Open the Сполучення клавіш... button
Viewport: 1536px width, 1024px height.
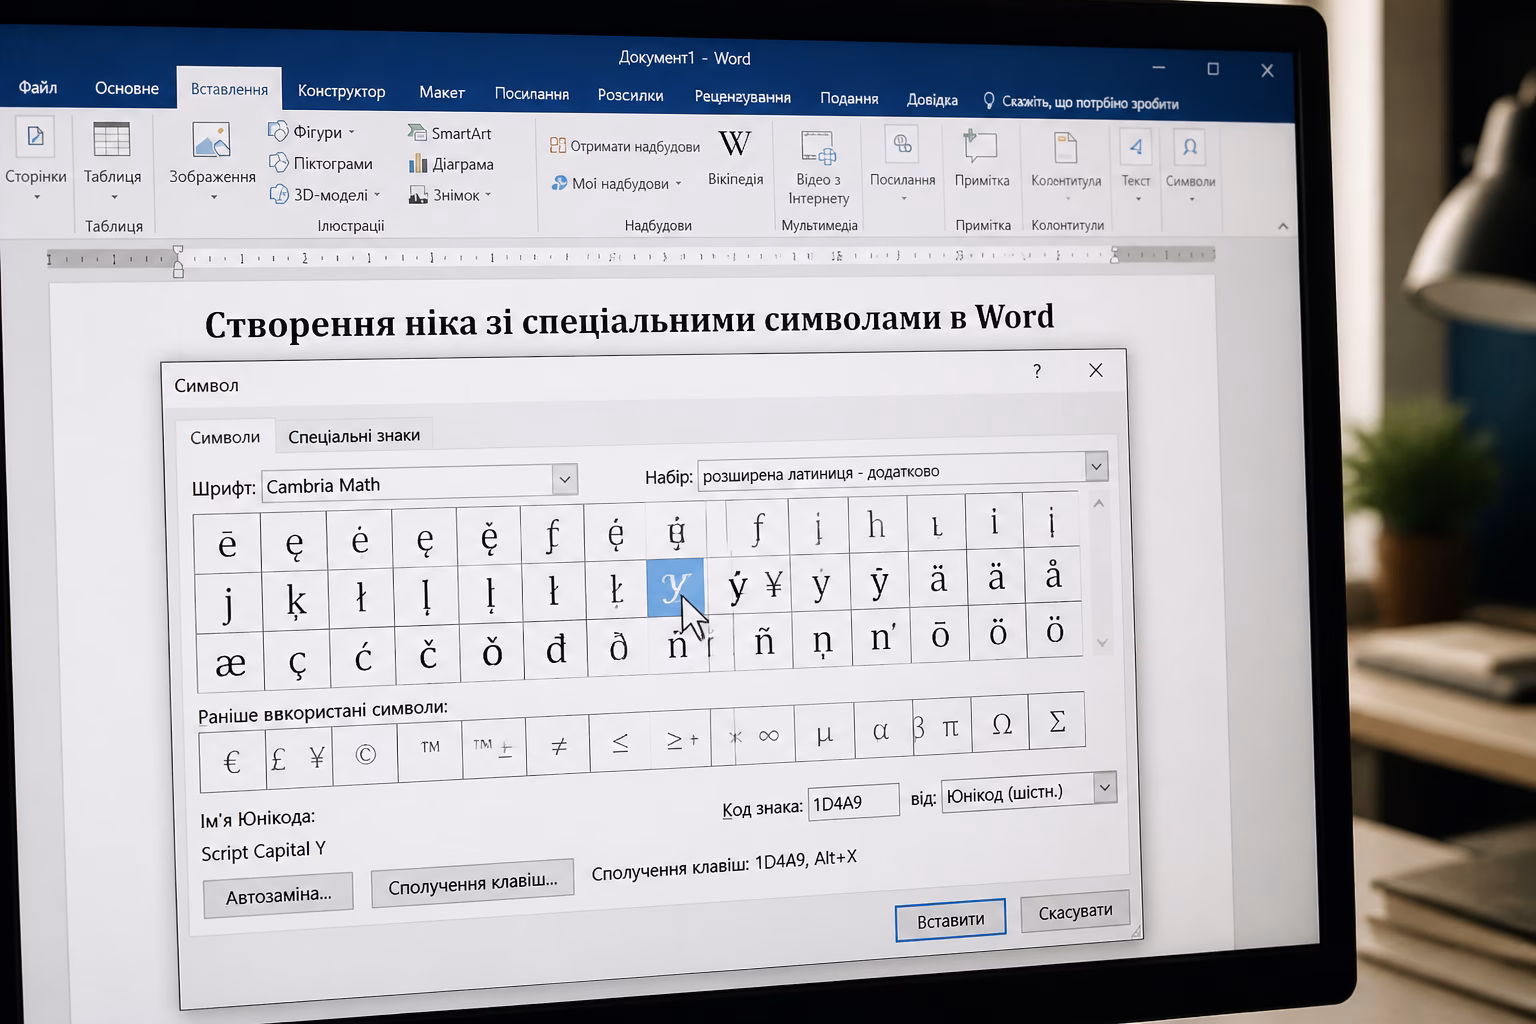click(472, 883)
